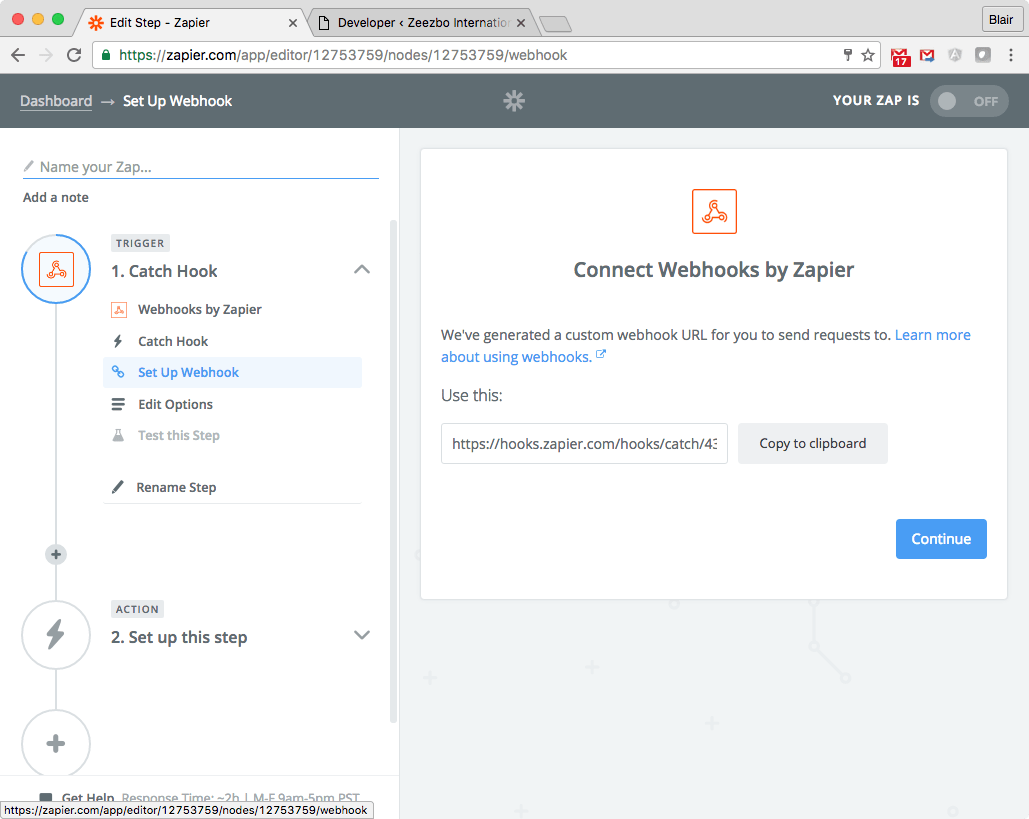
Task: Click the Get Help chat icon
Action: (46, 797)
